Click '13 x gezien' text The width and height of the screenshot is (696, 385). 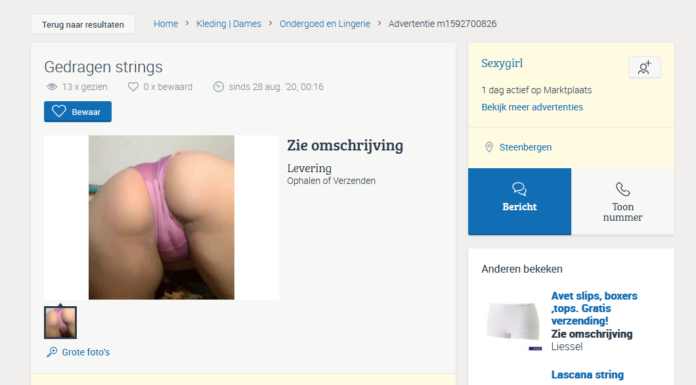[84, 87]
